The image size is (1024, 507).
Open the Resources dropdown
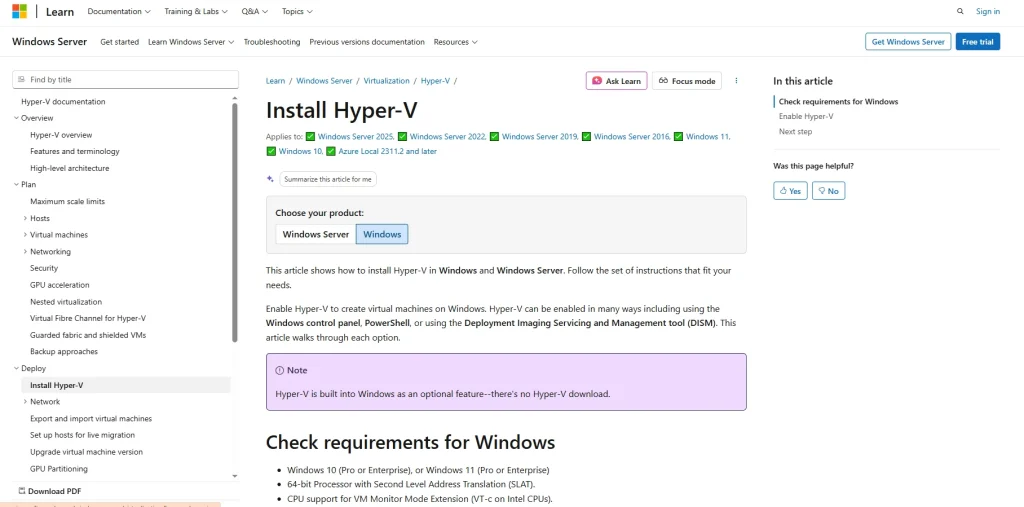456,42
